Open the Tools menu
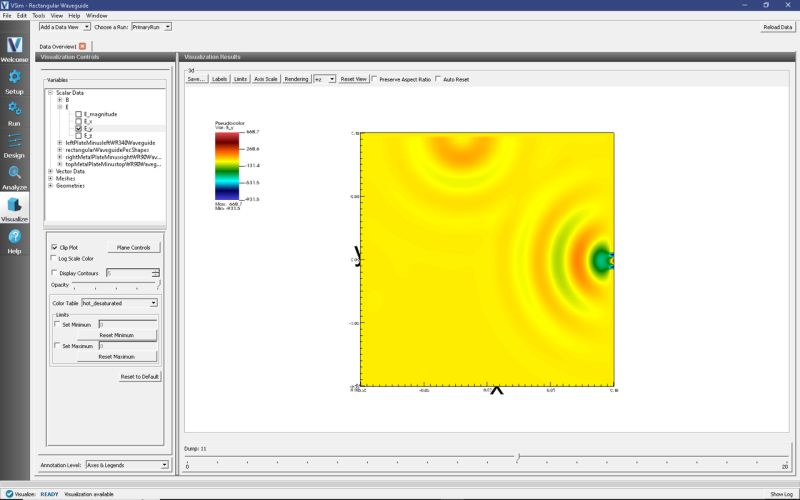Image resolution: width=800 pixels, height=500 pixels. point(39,16)
